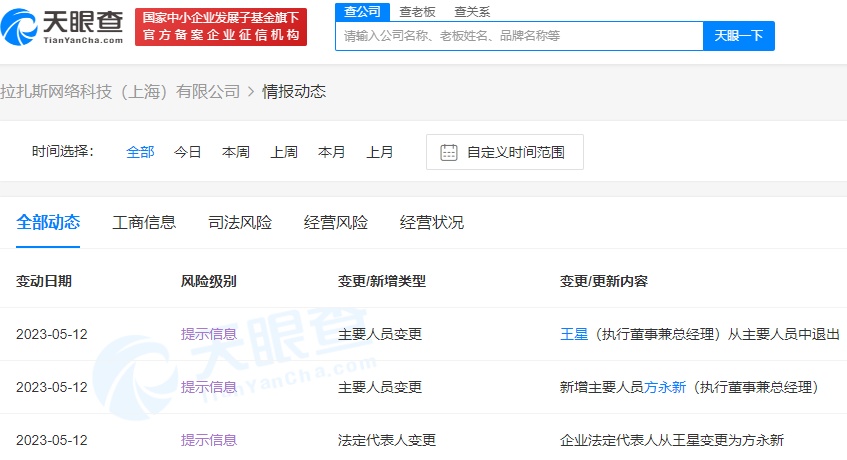Click 主要人员变更 in the 王星 row
Image resolution: width=847 pixels, height=460 pixels.
click(380, 335)
